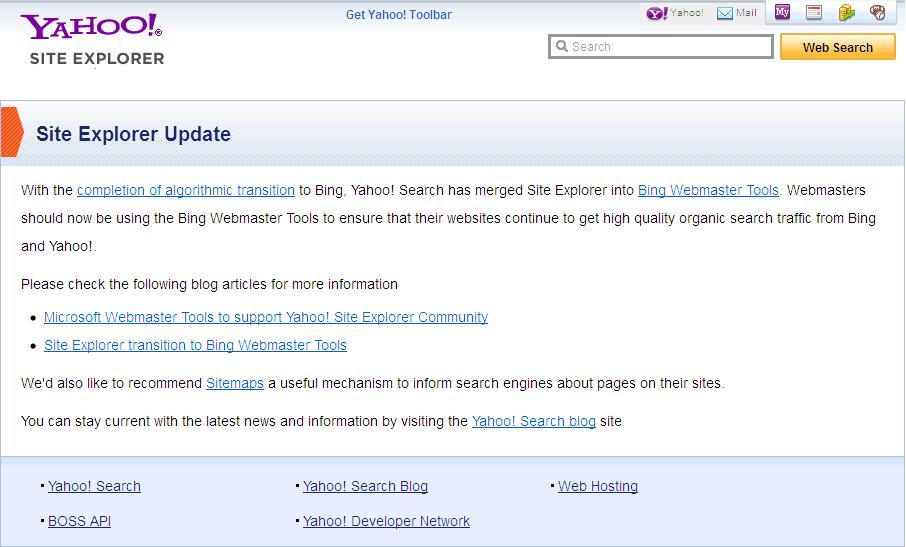Open the Bing Webmaster Tools link
This screenshot has height=547, width=906.
(708, 190)
